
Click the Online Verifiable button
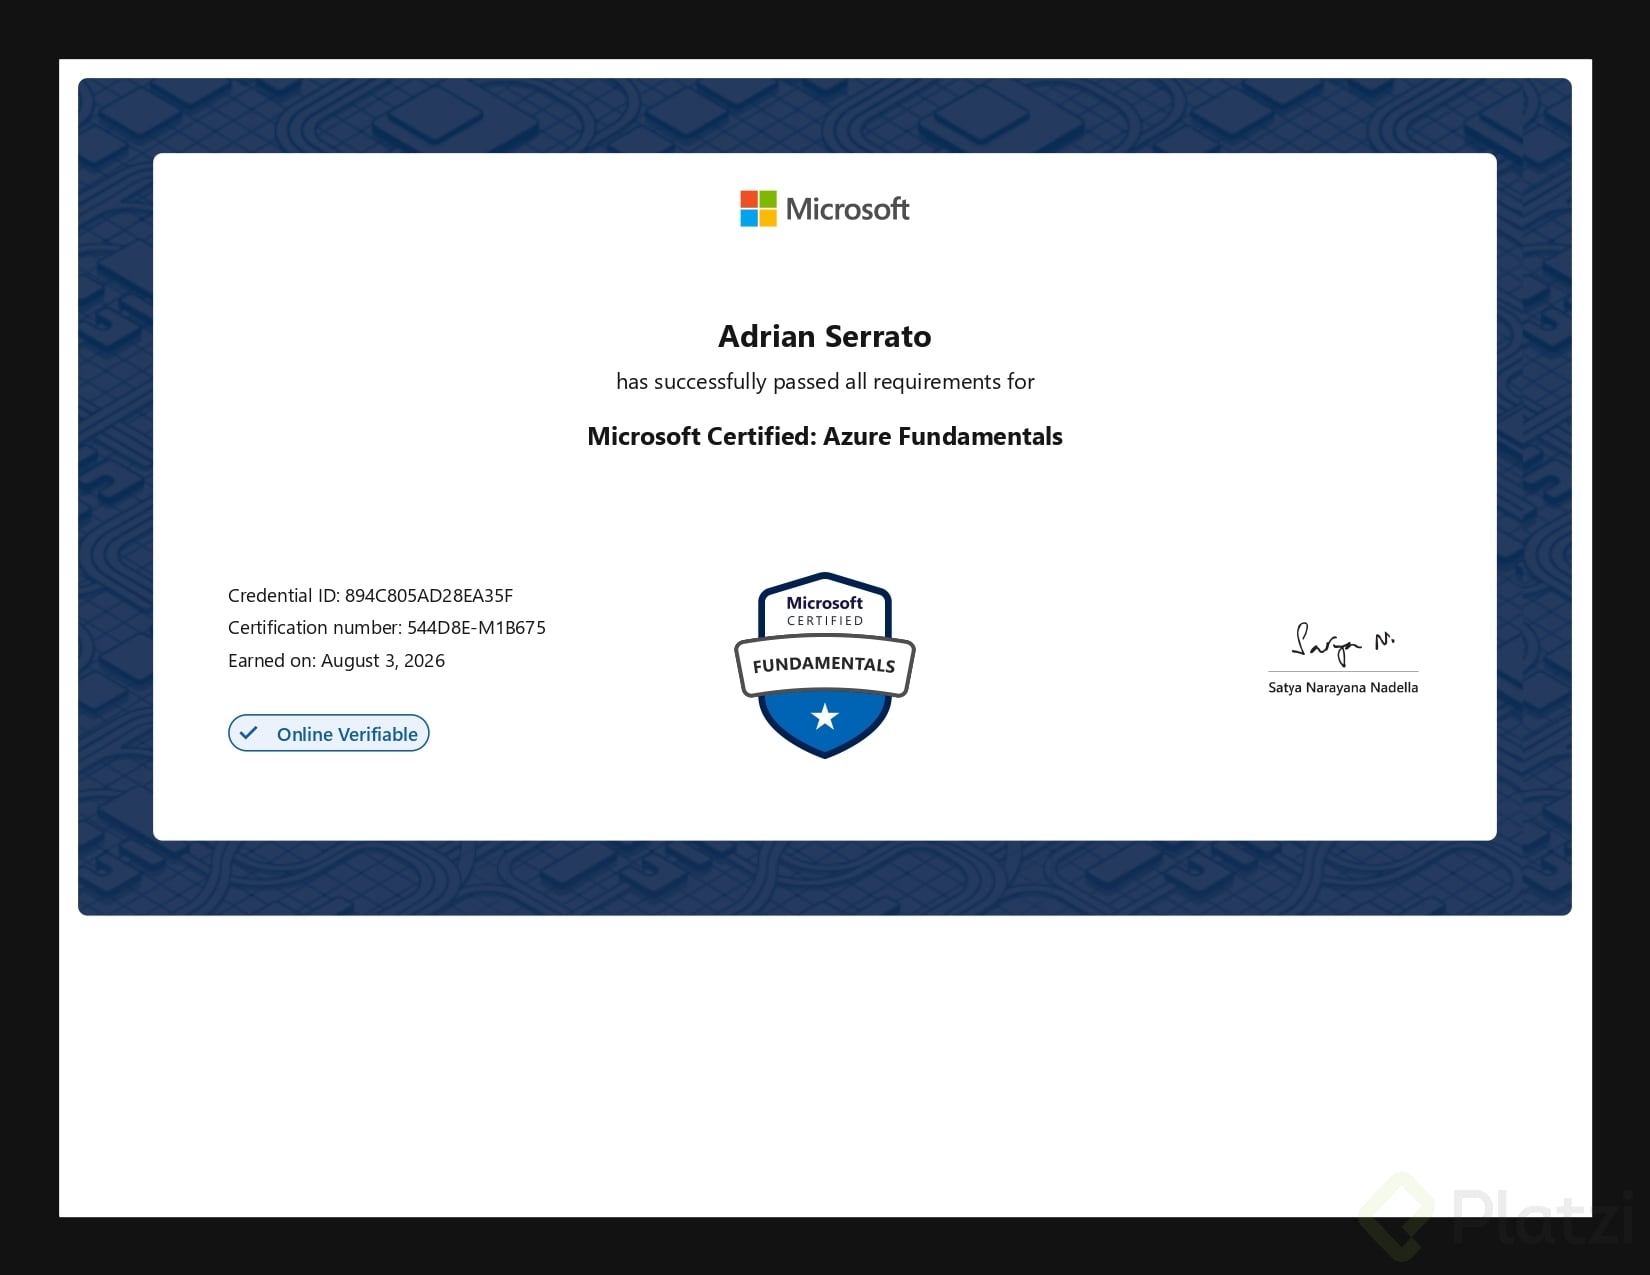click(329, 733)
